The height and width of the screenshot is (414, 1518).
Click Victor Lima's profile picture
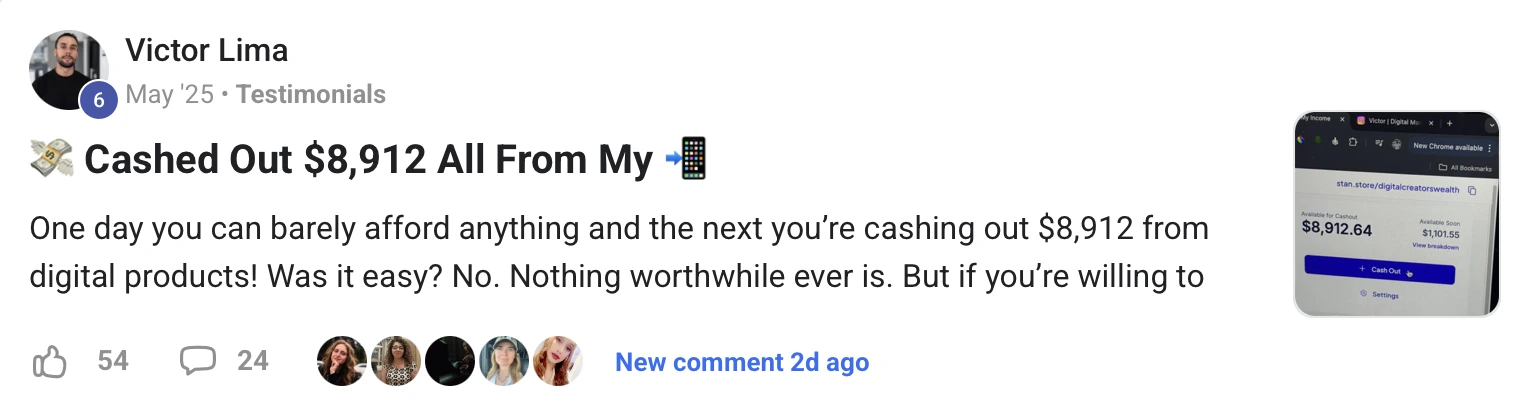pos(68,68)
